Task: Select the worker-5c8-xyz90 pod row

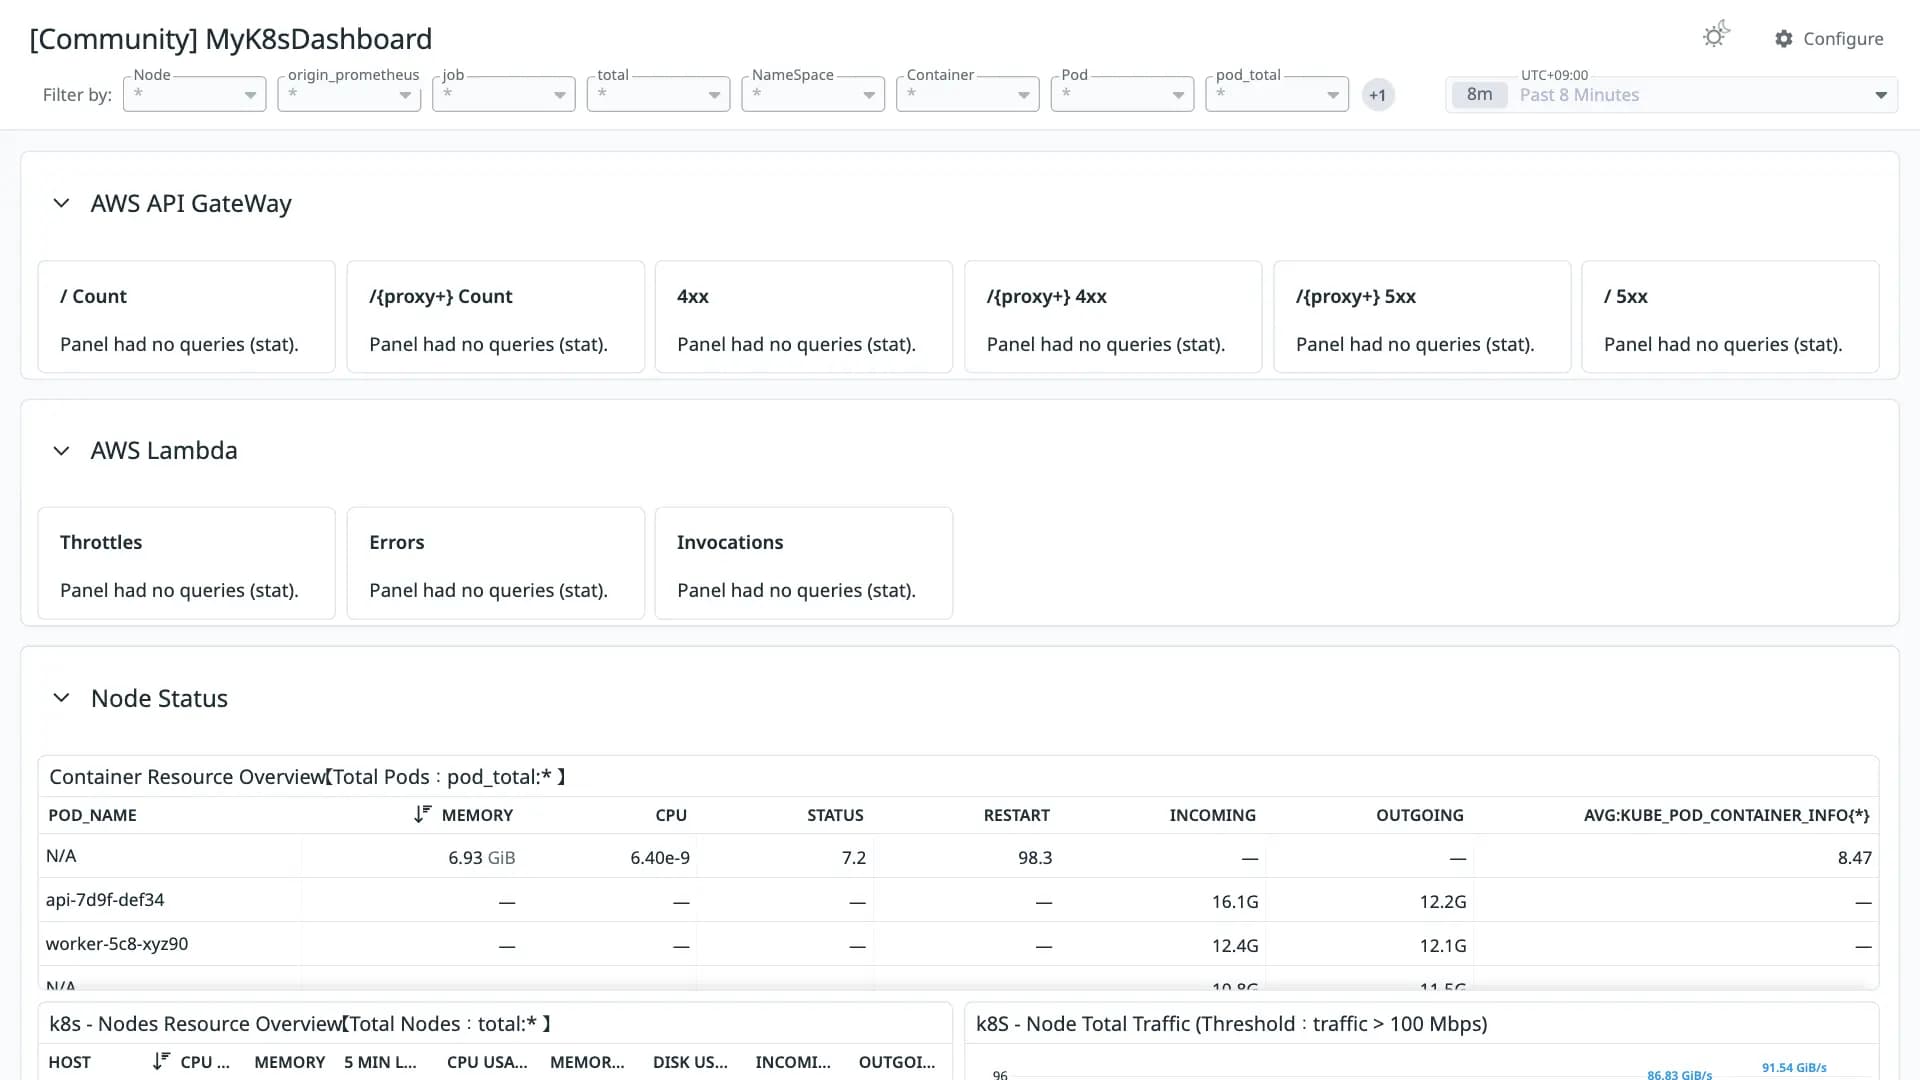Action: (x=958, y=944)
